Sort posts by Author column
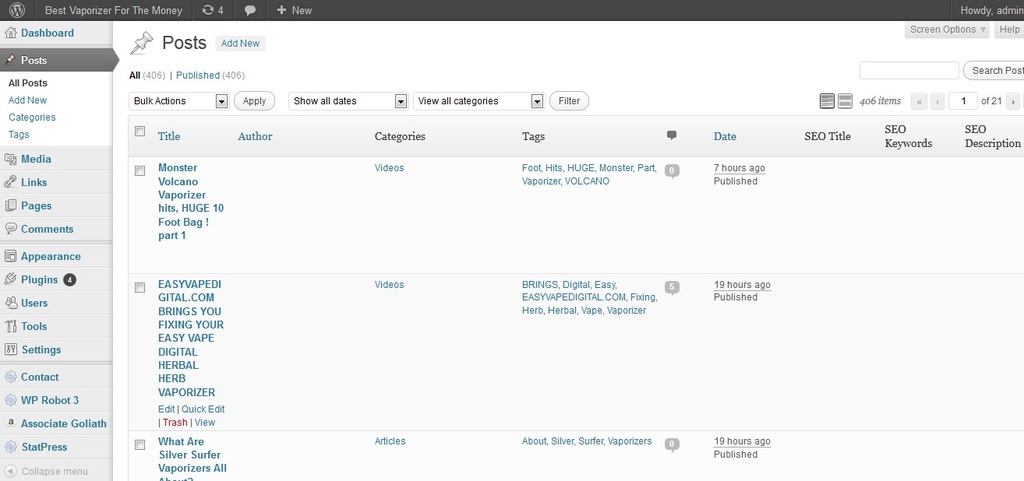The width and height of the screenshot is (1024, 481). pyautogui.click(x=255, y=136)
